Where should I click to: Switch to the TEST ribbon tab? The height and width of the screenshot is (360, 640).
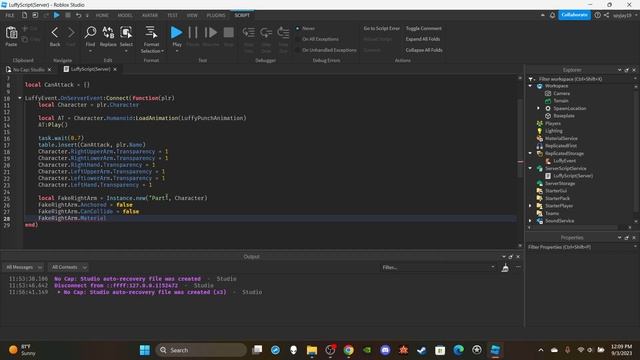(x=172, y=15)
